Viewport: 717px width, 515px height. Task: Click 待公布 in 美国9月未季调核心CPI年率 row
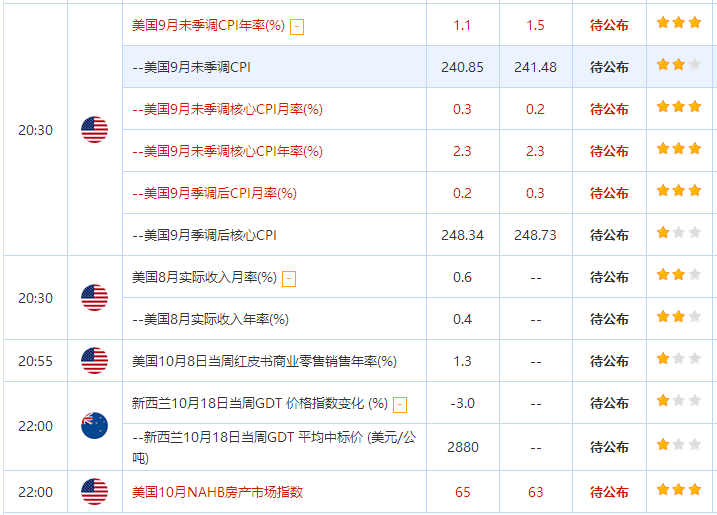tap(609, 151)
